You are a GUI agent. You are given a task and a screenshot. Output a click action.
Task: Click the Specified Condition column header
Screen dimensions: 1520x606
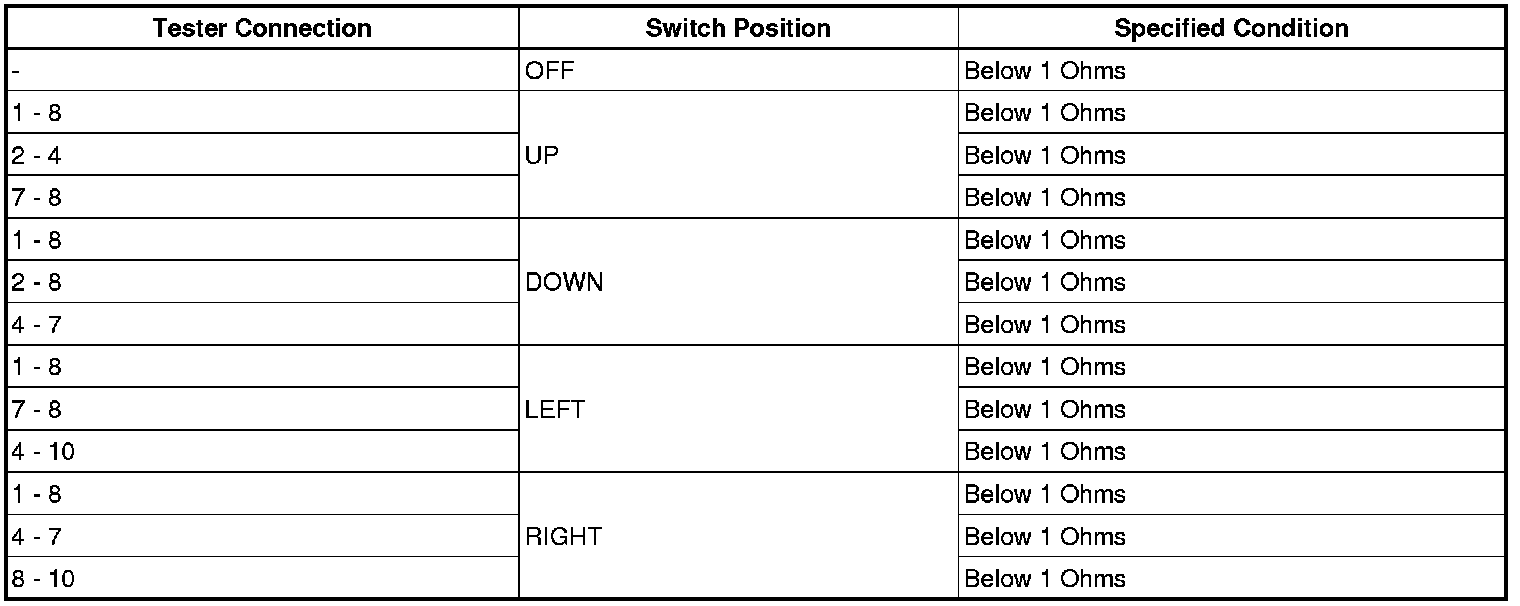coord(1231,28)
